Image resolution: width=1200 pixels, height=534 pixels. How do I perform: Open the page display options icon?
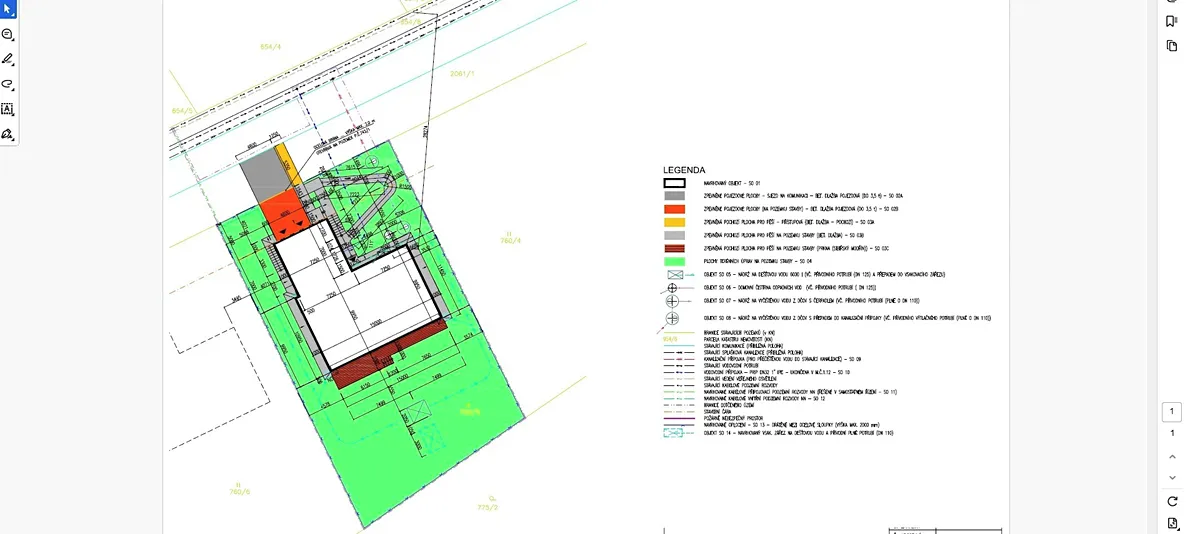coord(1172,524)
